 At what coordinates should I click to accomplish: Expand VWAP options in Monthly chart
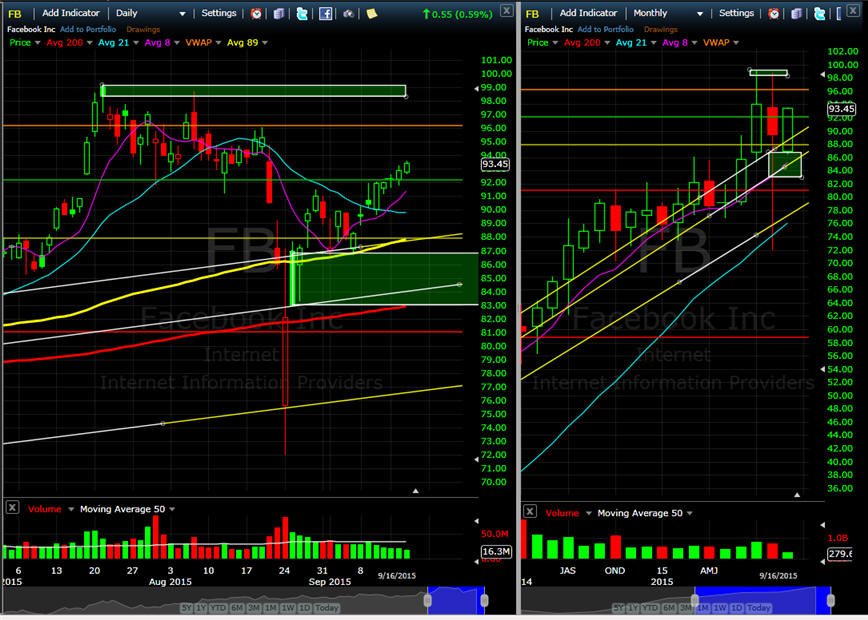[736, 43]
